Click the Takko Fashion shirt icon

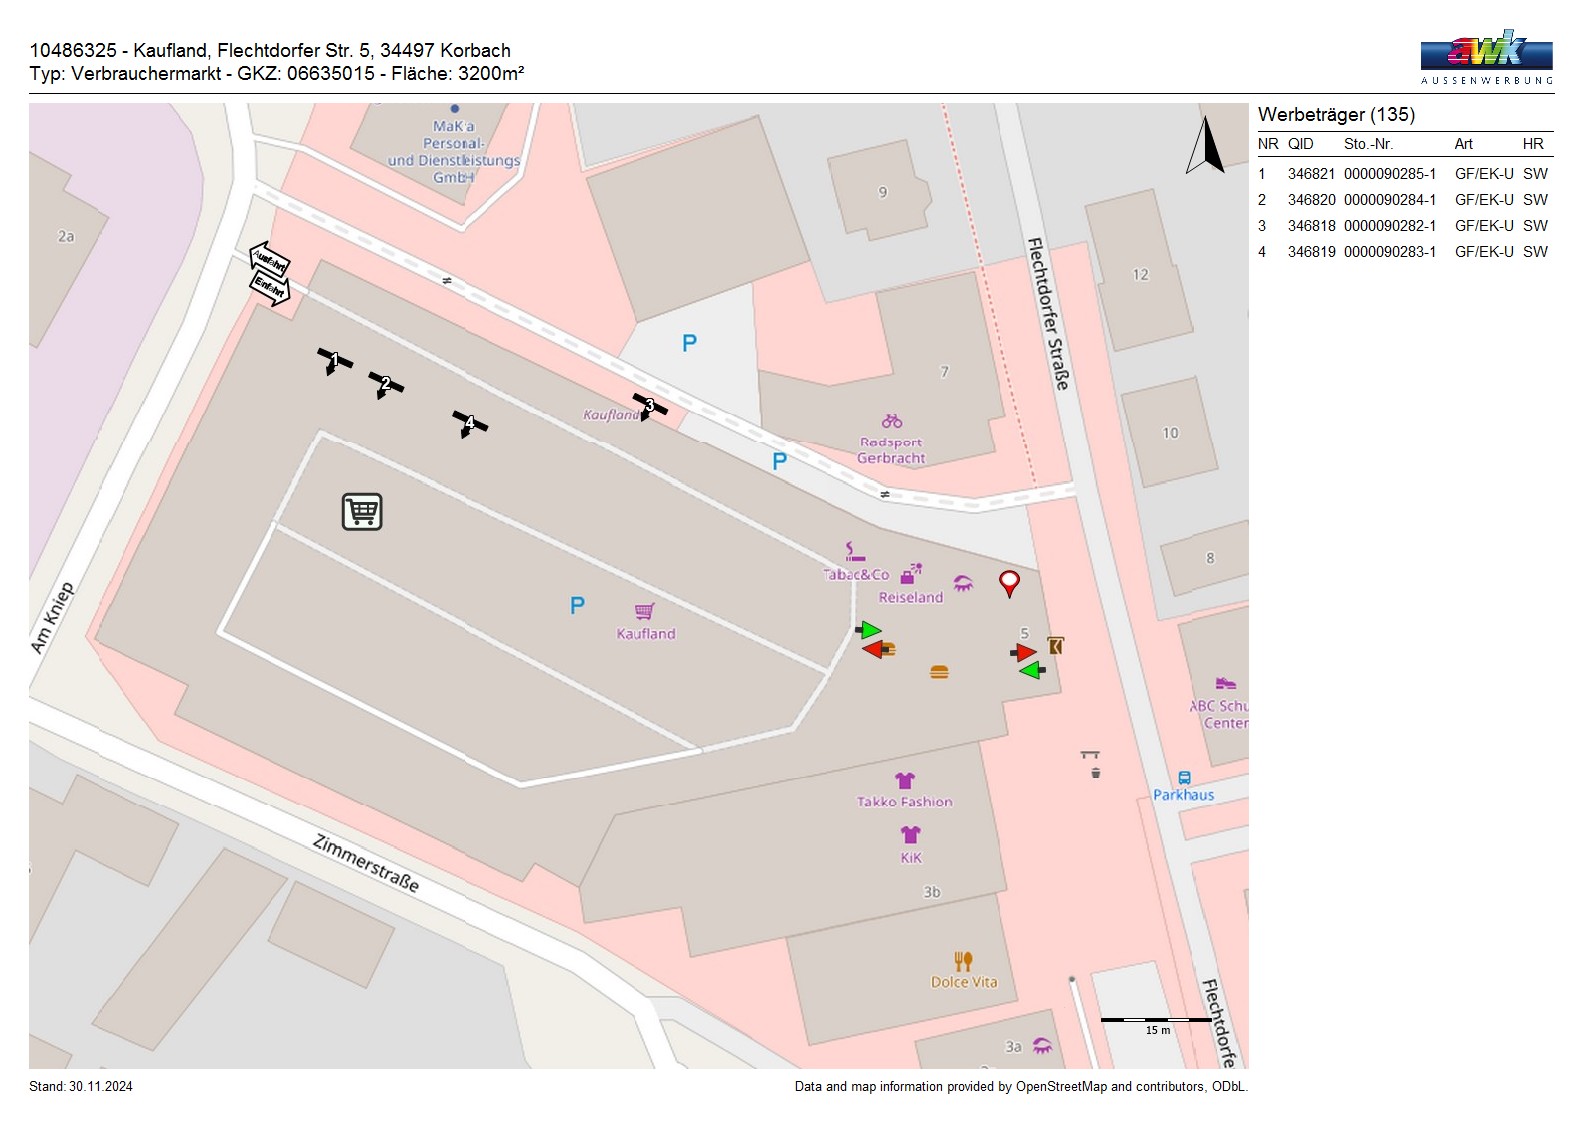904,781
